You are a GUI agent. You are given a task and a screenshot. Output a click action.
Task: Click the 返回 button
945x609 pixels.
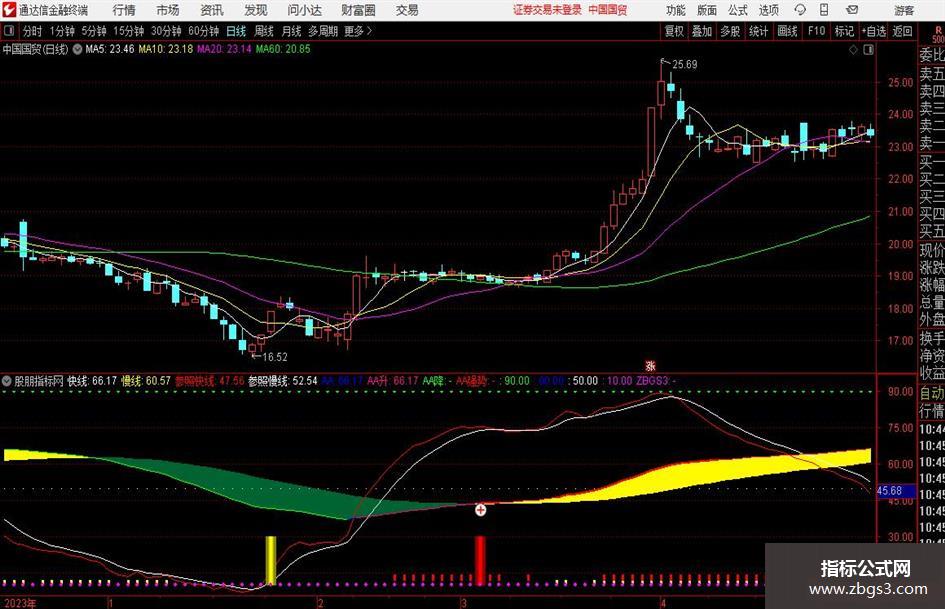click(902, 31)
